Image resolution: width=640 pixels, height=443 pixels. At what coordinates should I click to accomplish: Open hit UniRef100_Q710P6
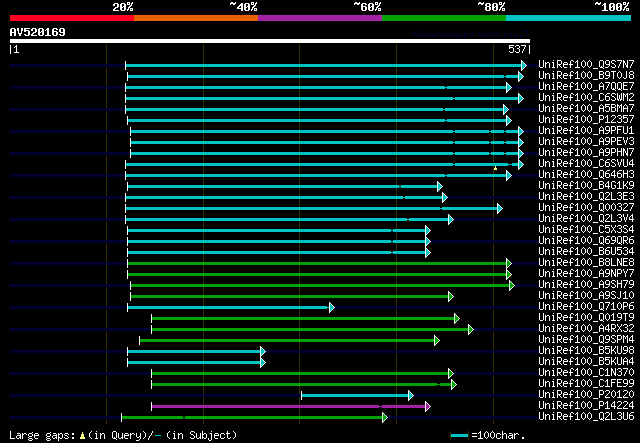[586, 307]
